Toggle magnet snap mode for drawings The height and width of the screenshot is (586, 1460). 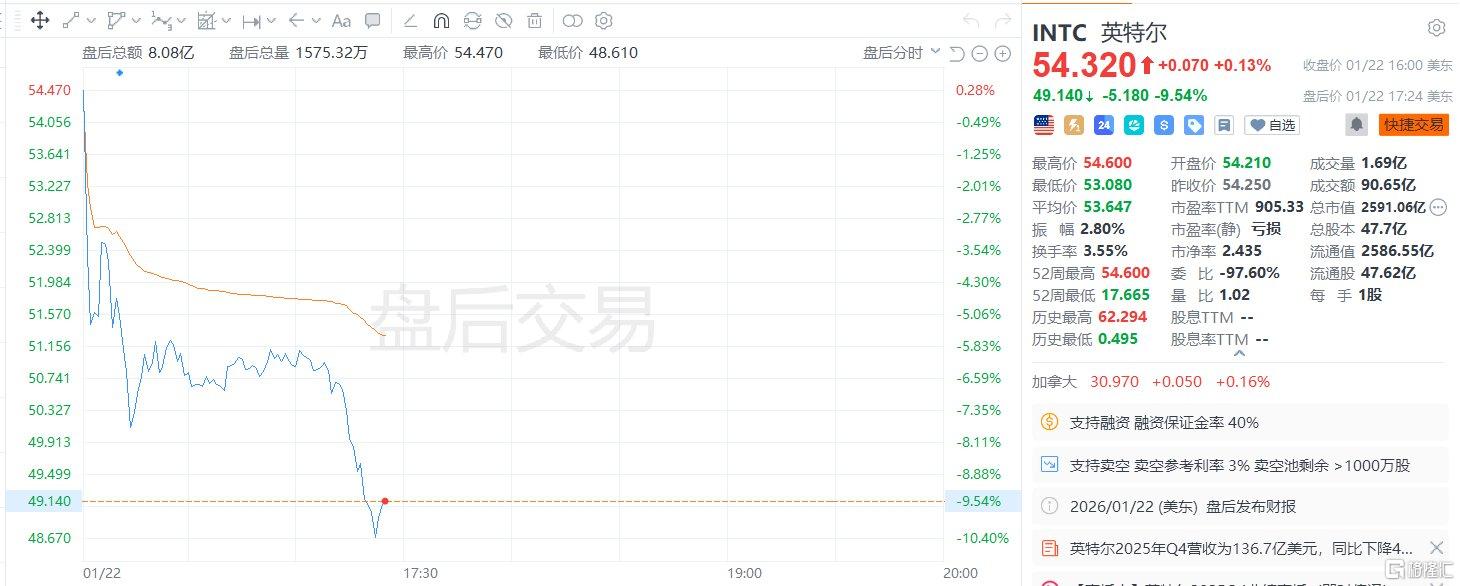pyautogui.click(x=441, y=20)
